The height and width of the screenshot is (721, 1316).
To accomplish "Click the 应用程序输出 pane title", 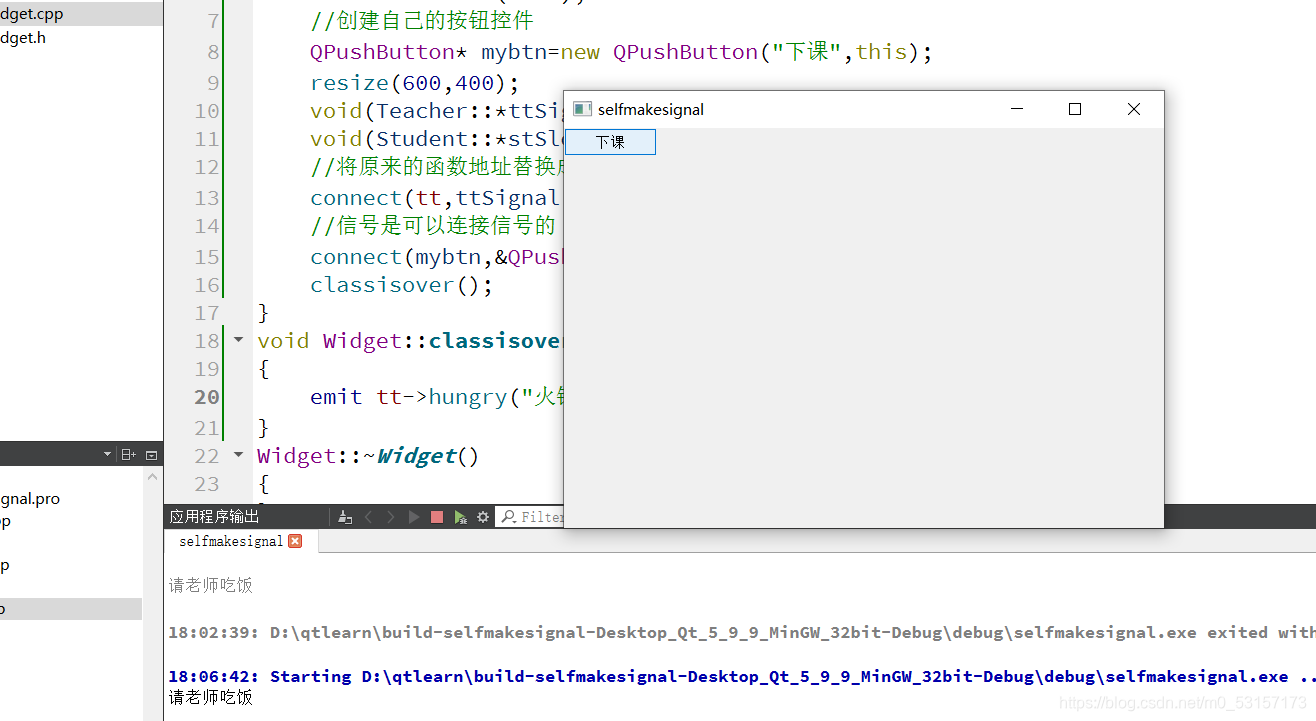I will point(214,517).
